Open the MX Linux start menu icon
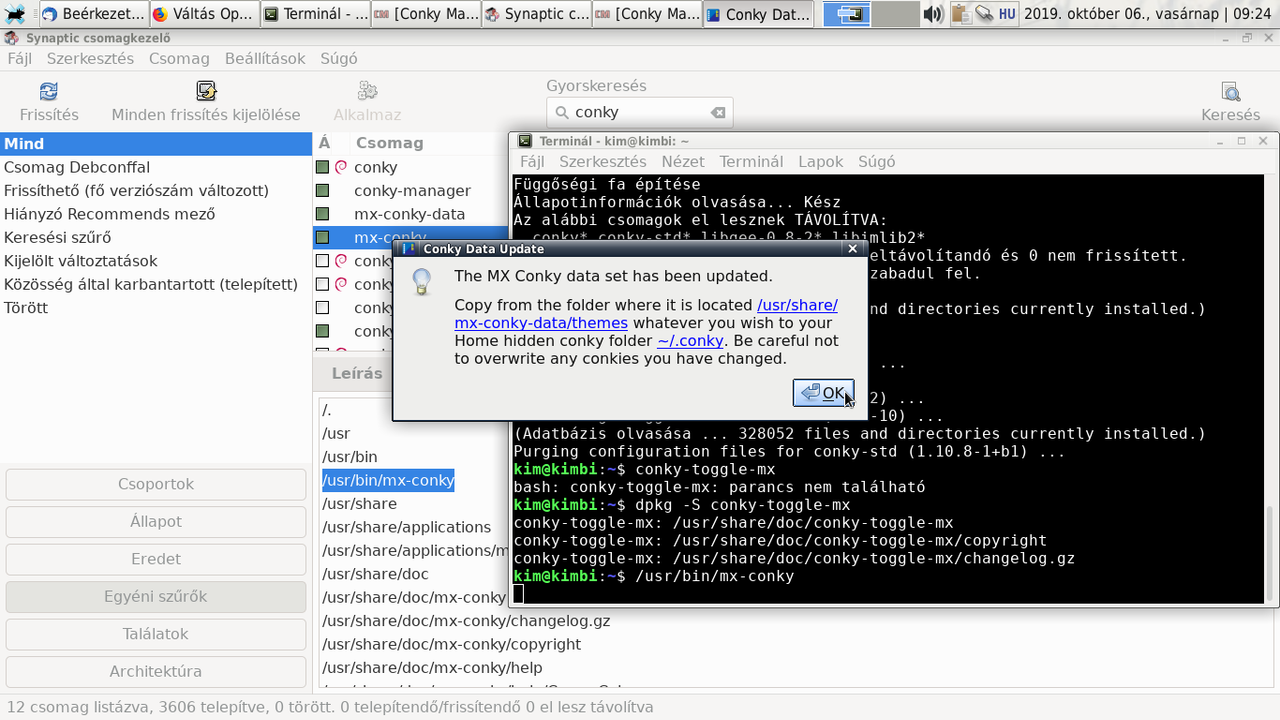1280x720 pixels. pos(14,14)
